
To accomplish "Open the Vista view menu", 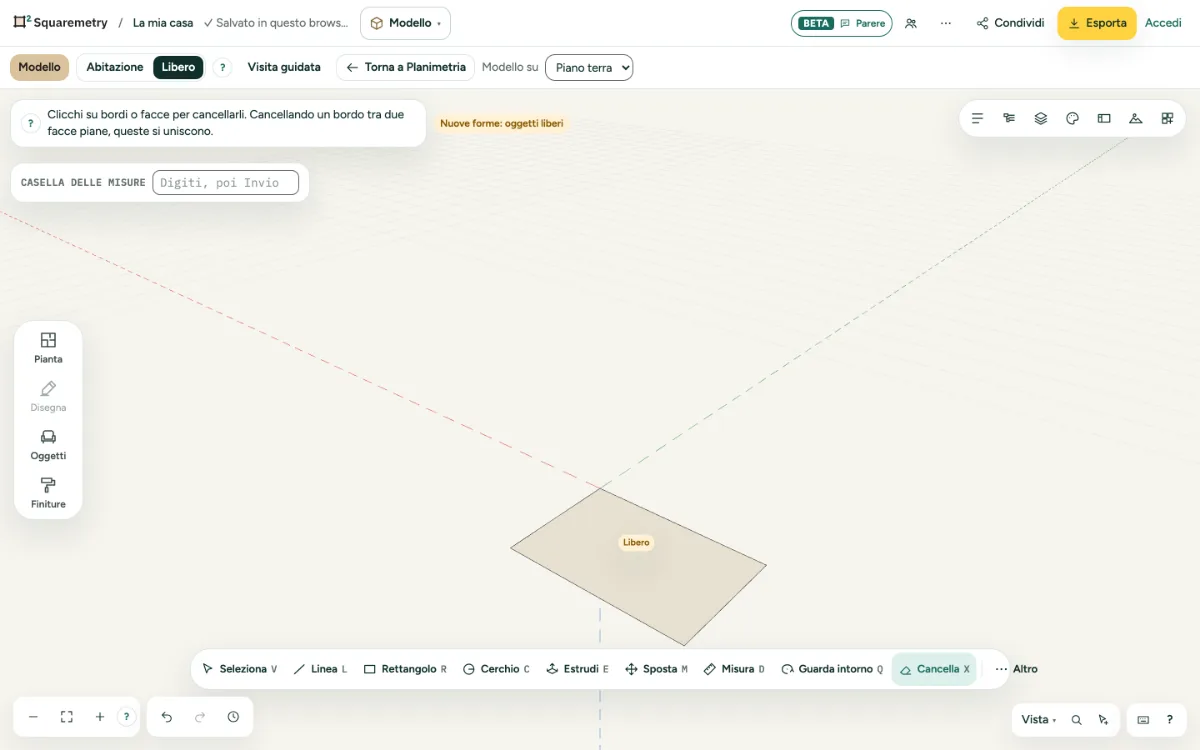I will [1038, 720].
